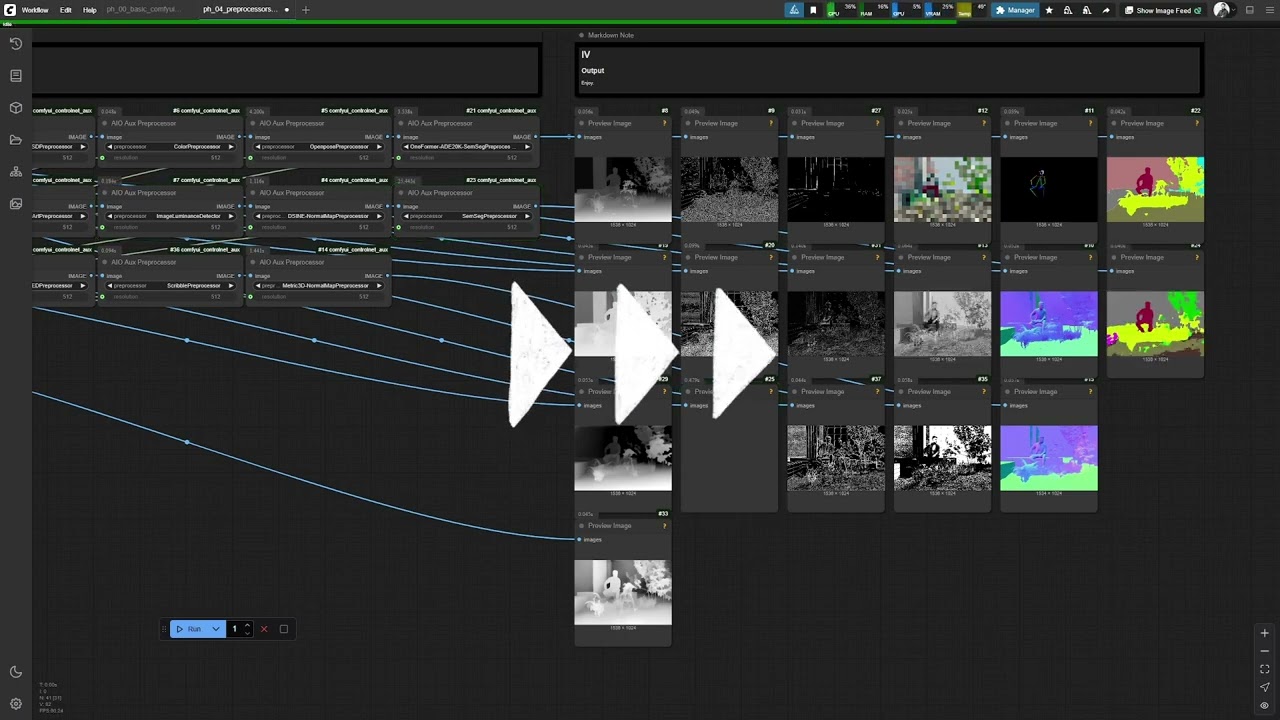The height and width of the screenshot is (720, 1280).
Task: Open the hamburger menu at top right
Action: pyautogui.click(x=1268, y=10)
